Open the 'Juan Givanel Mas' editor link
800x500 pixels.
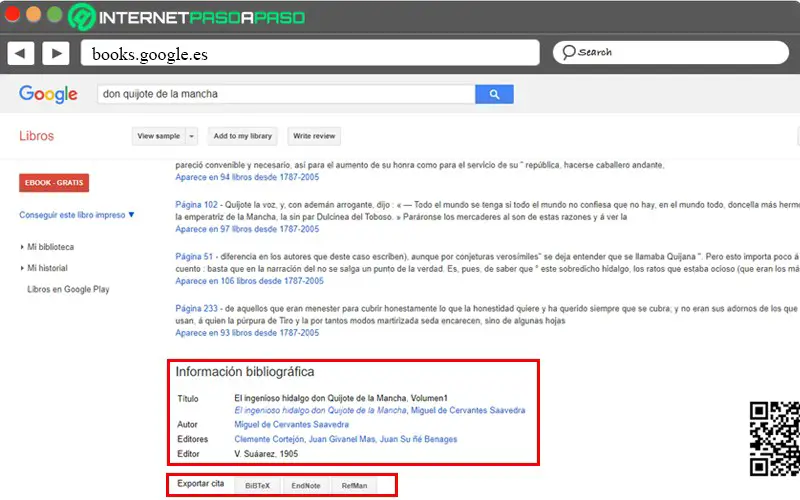(x=342, y=439)
